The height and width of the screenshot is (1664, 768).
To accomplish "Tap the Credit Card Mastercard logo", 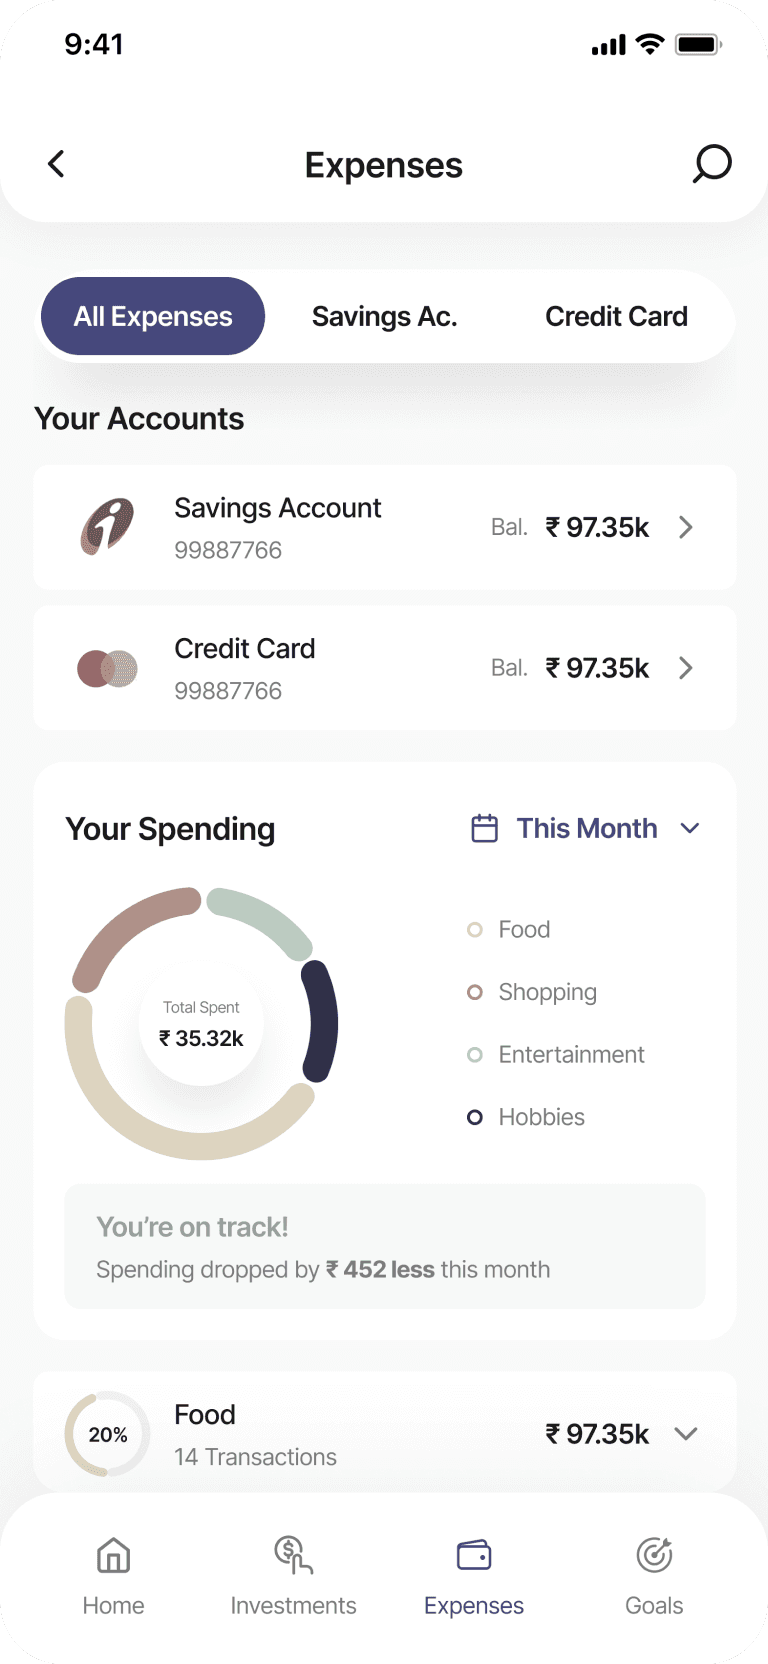I will pyautogui.click(x=107, y=668).
